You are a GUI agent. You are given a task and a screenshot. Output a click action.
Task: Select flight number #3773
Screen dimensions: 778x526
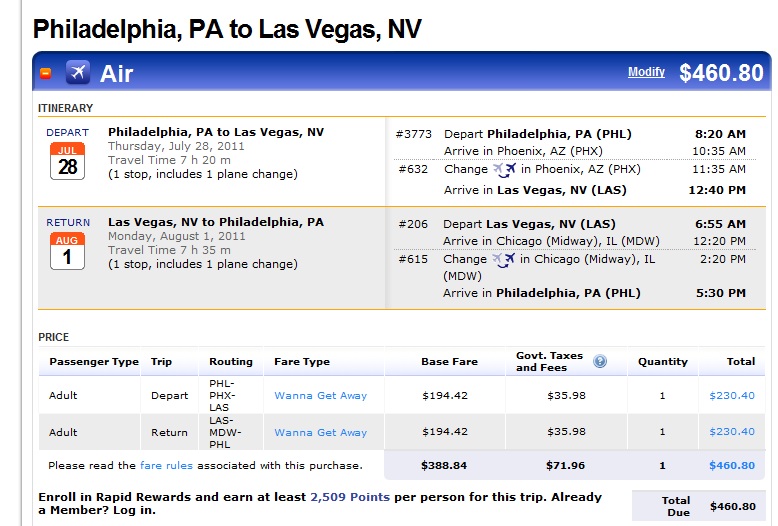coord(413,134)
